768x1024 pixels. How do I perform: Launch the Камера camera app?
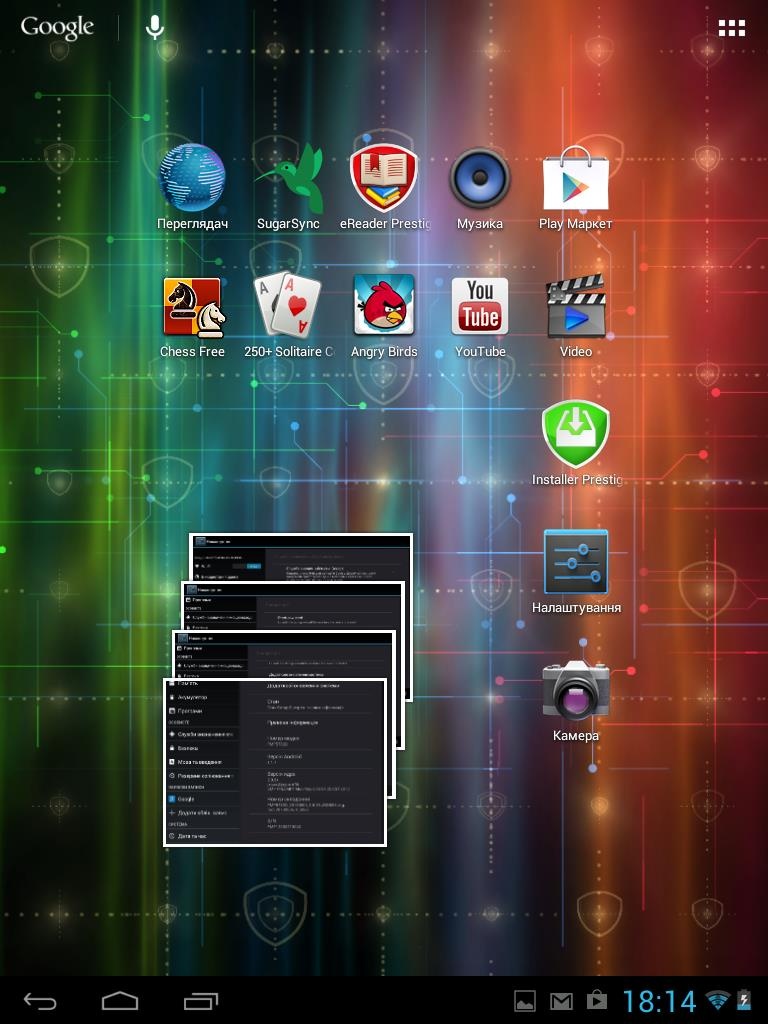click(x=576, y=692)
